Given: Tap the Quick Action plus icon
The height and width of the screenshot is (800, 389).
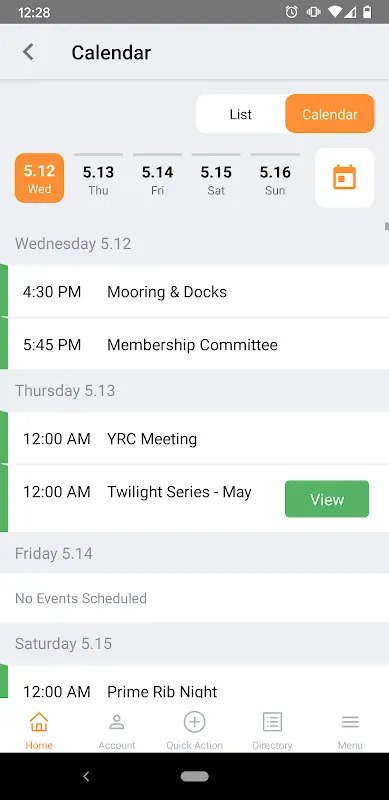Looking at the screenshot, I should 194,722.
